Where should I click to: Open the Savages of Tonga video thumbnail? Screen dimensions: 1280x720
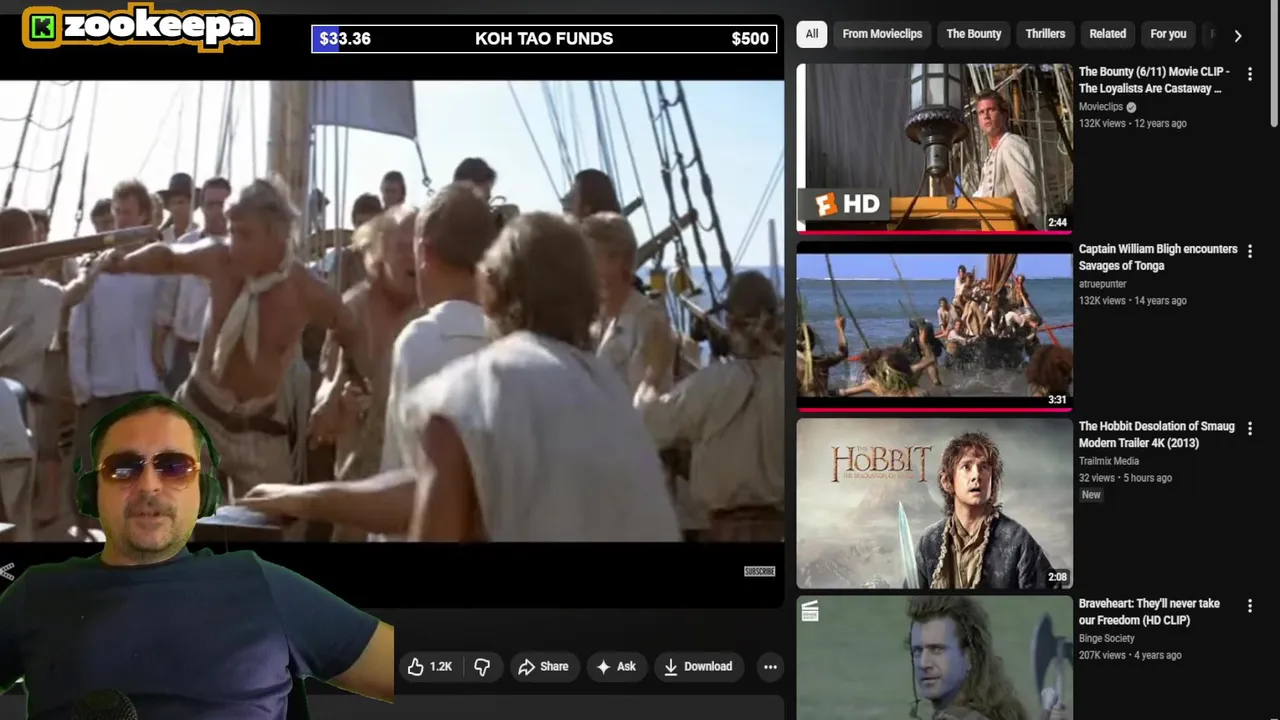(934, 325)
